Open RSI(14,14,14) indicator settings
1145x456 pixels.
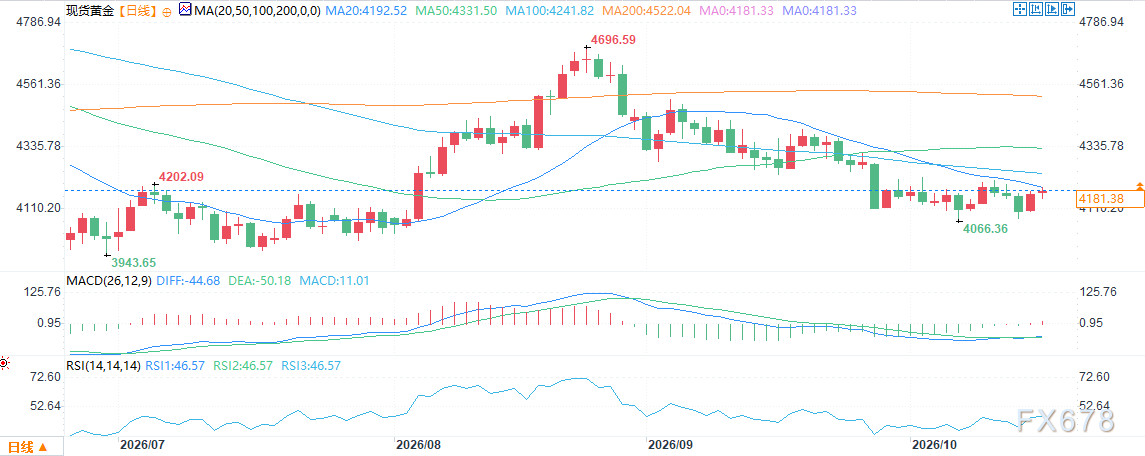pos(102,365)
